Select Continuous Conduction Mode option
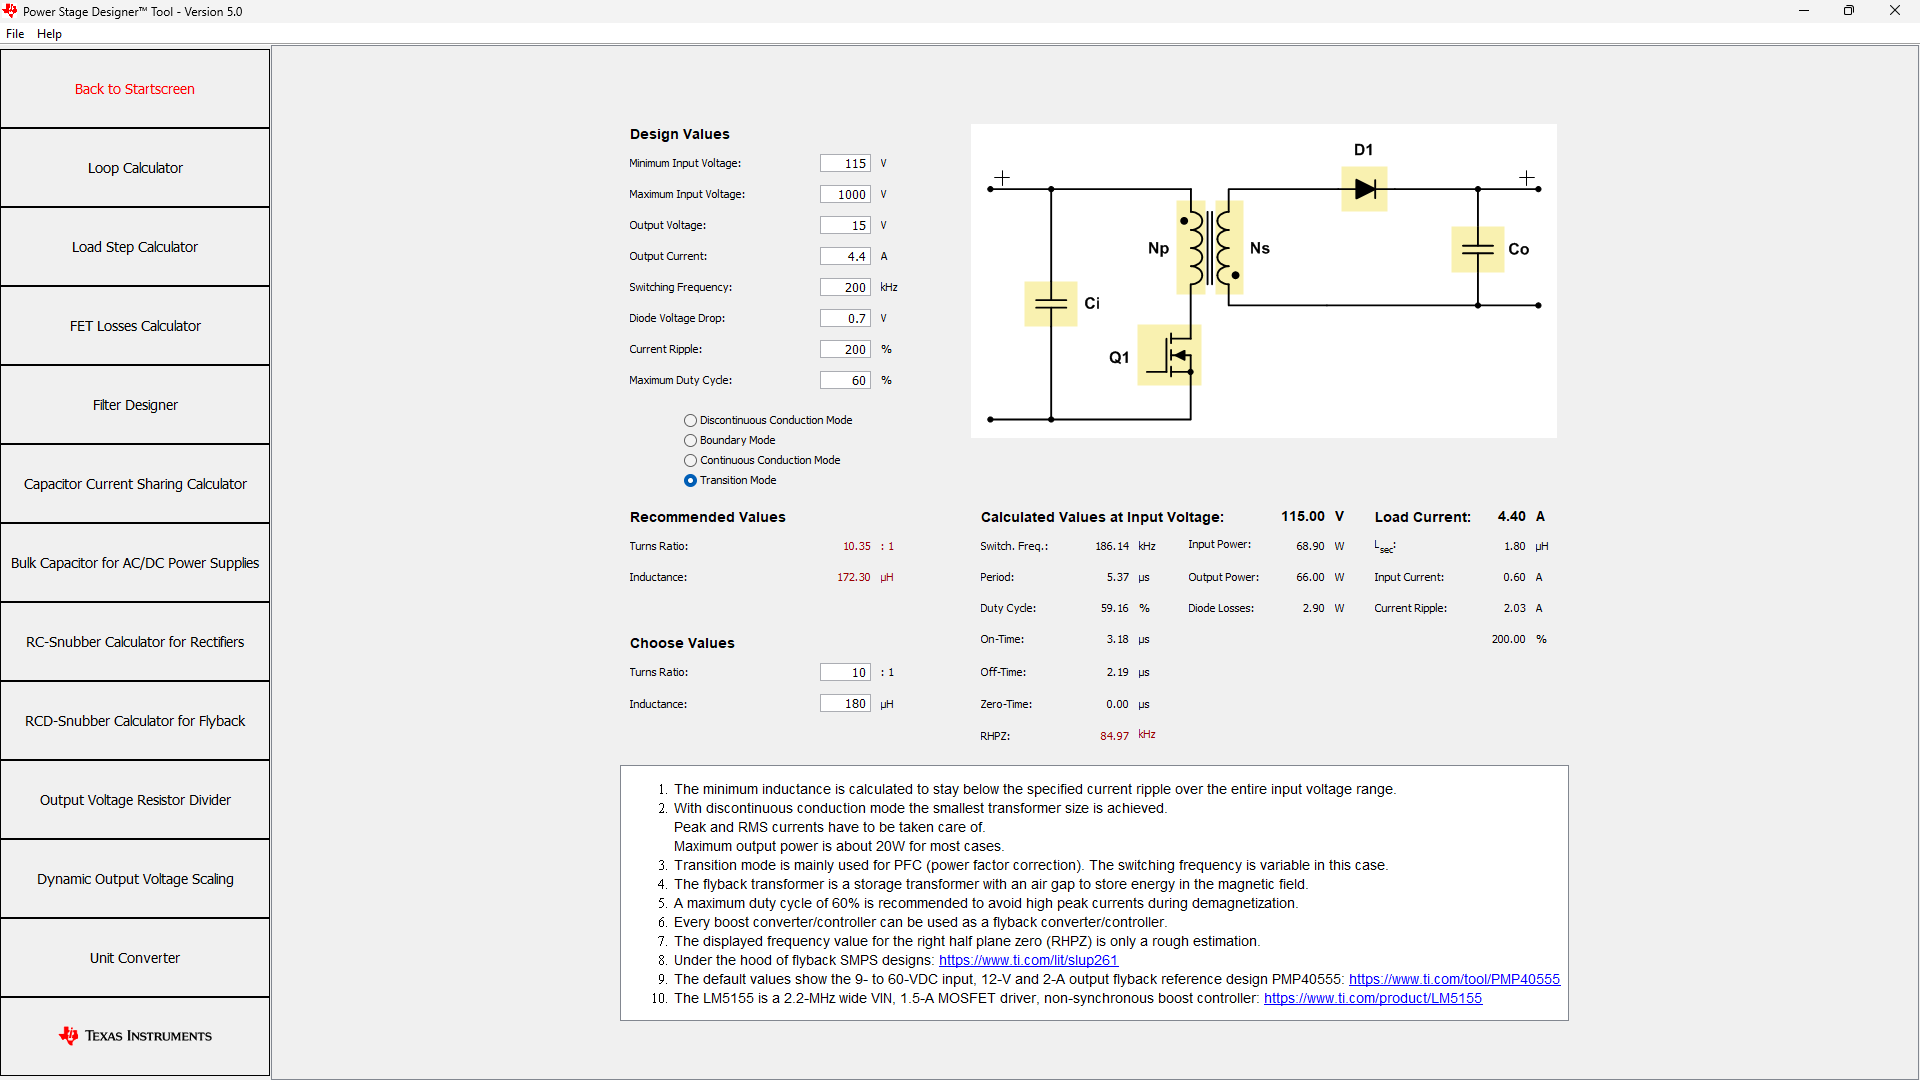 pyautogui.click(x=690, y=461)
